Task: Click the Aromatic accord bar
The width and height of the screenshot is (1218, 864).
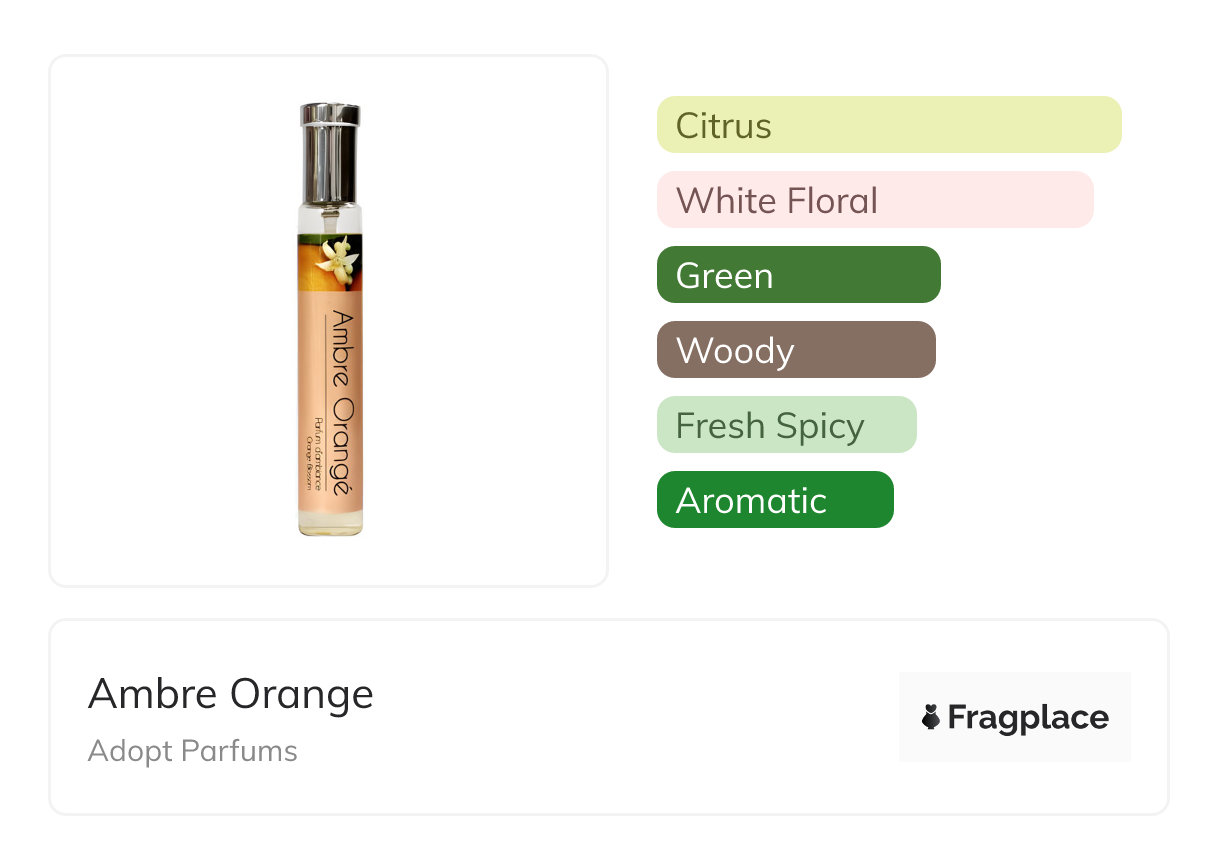Action: [775, 500]
